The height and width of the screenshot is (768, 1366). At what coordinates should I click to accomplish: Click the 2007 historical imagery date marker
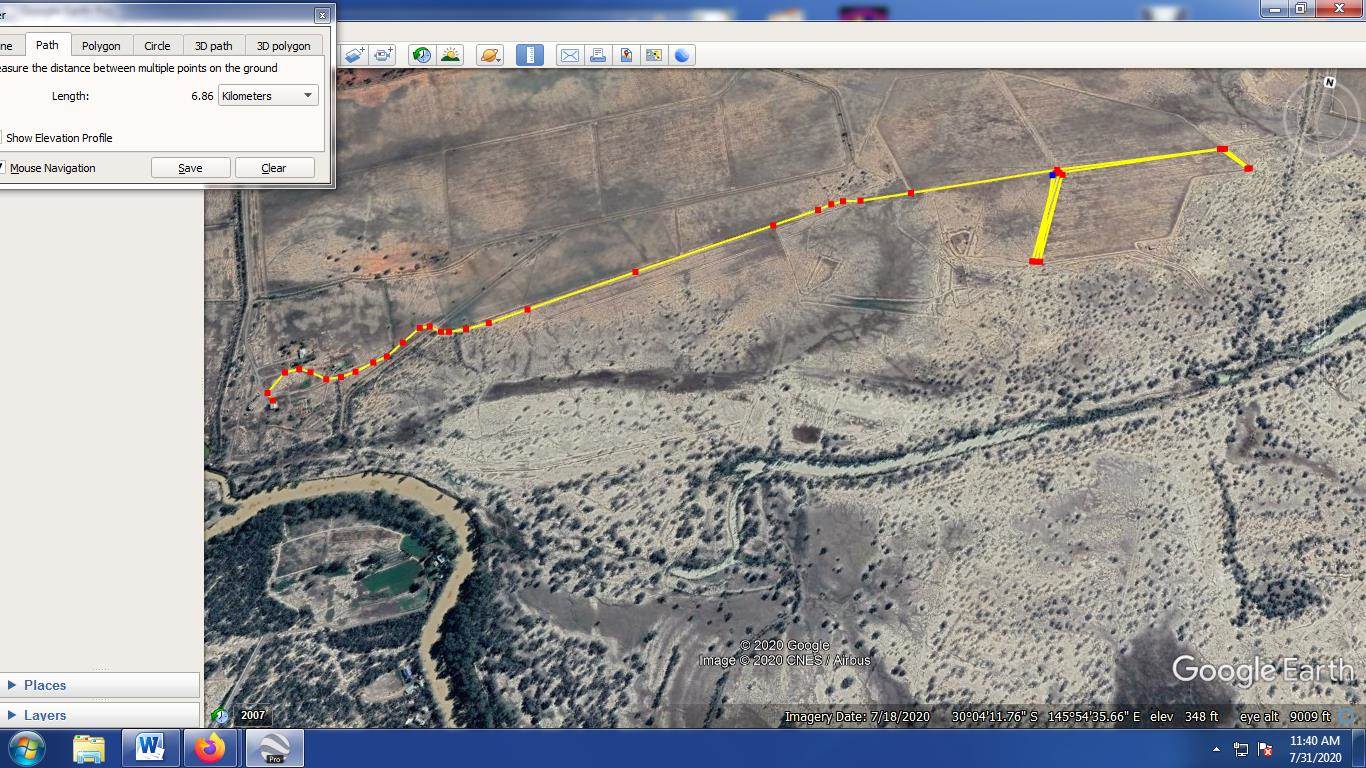(252, 715)
